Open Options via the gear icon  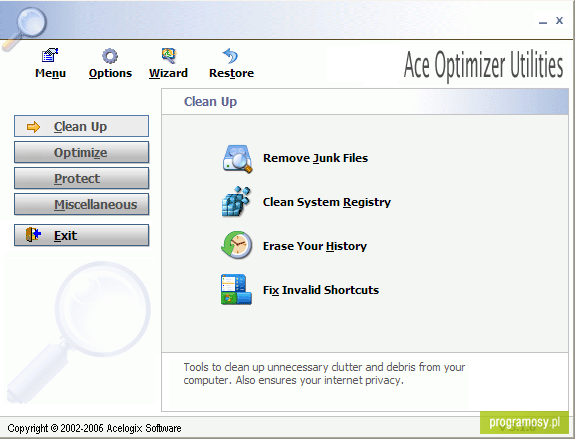point(110,56)
